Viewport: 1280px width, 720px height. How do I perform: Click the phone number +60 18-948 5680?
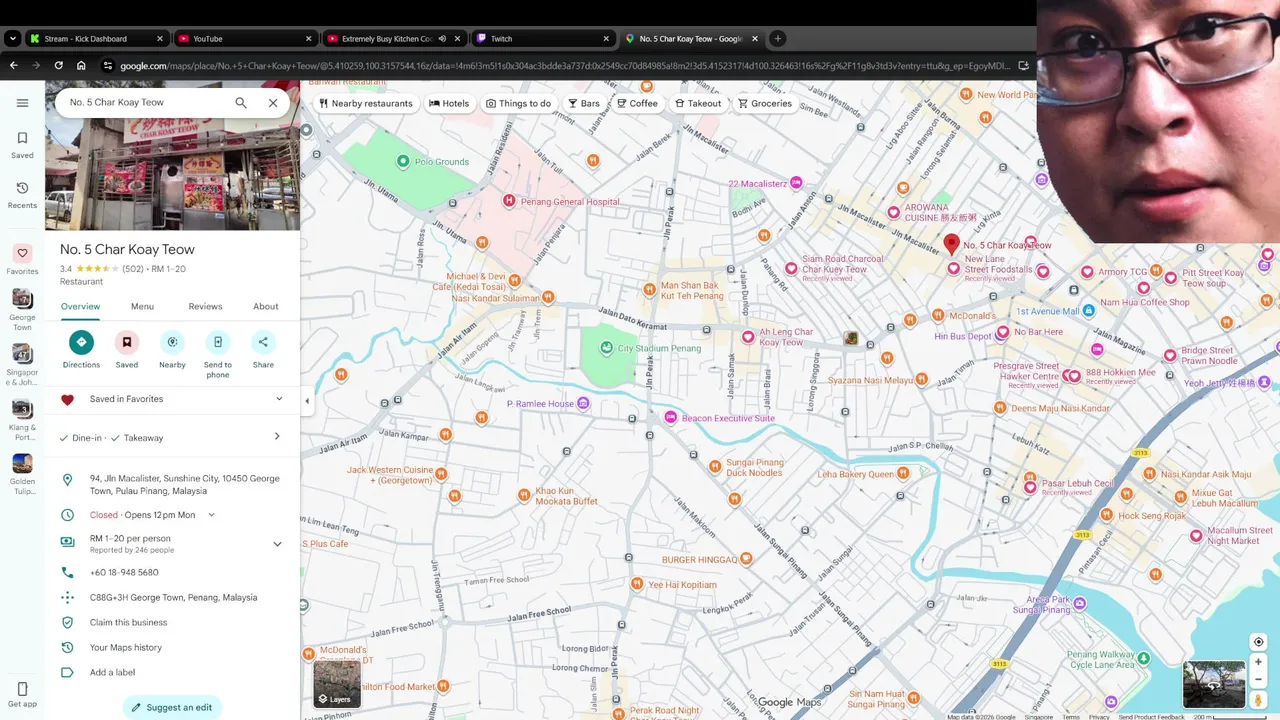pyautogui.click(x=124, y=573)
